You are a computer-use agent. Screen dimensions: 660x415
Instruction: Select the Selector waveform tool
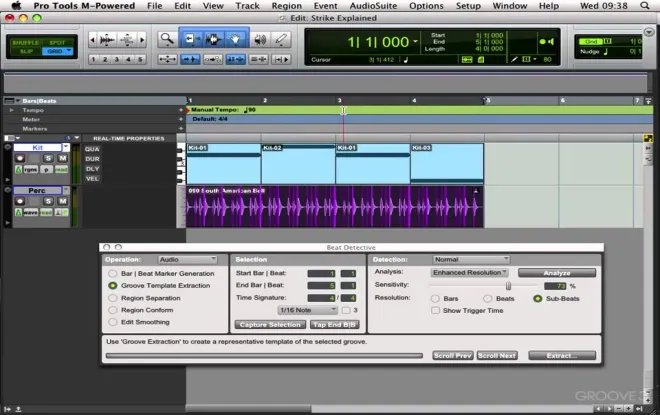coord(214,40)
